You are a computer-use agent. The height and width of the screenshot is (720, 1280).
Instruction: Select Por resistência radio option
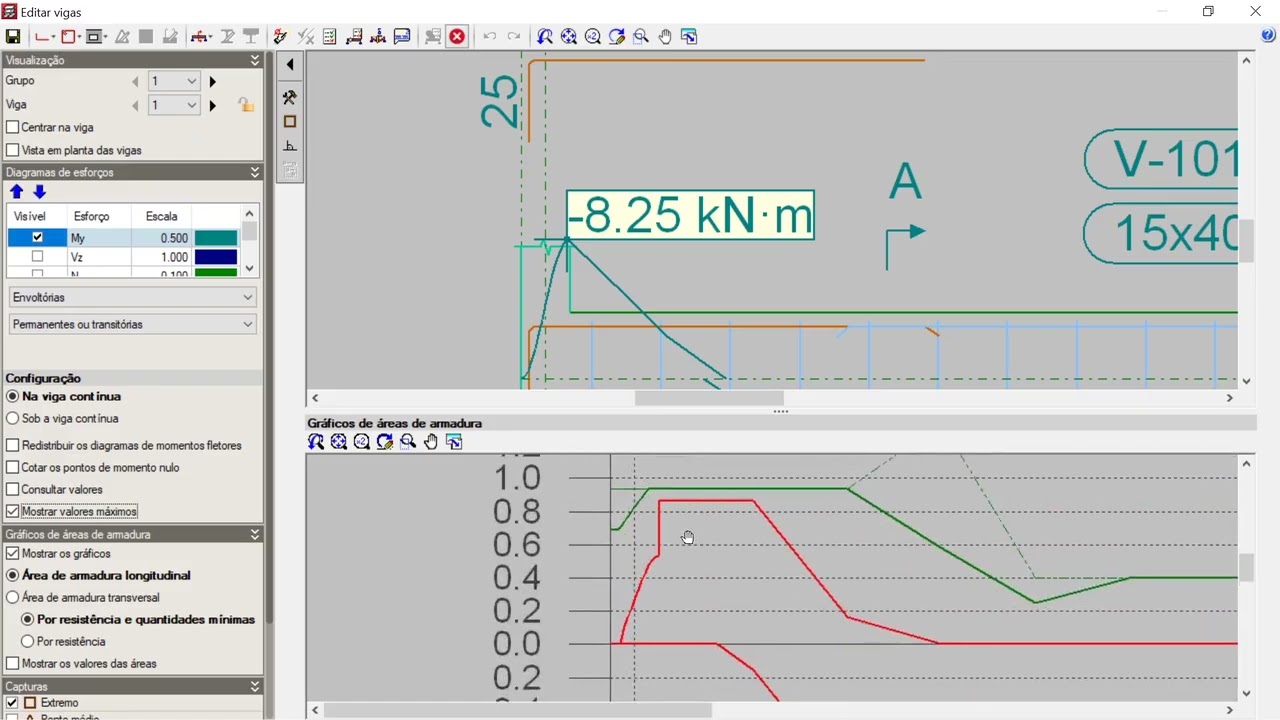click(x=27, y=641)
